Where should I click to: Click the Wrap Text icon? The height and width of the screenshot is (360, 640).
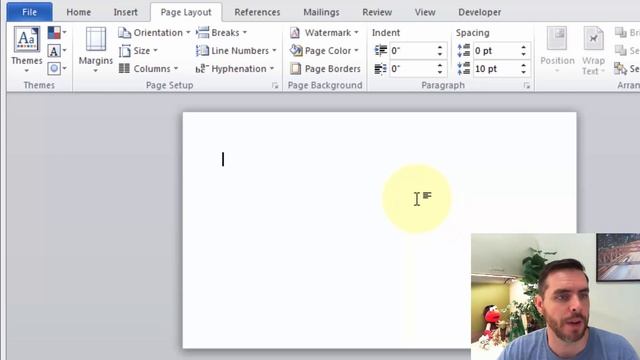pos(593,39)
